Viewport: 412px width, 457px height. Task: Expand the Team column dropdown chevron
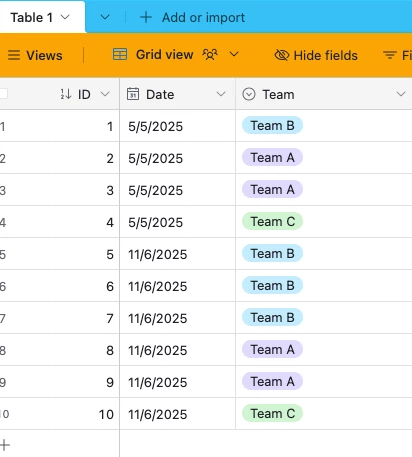[401, 94]
